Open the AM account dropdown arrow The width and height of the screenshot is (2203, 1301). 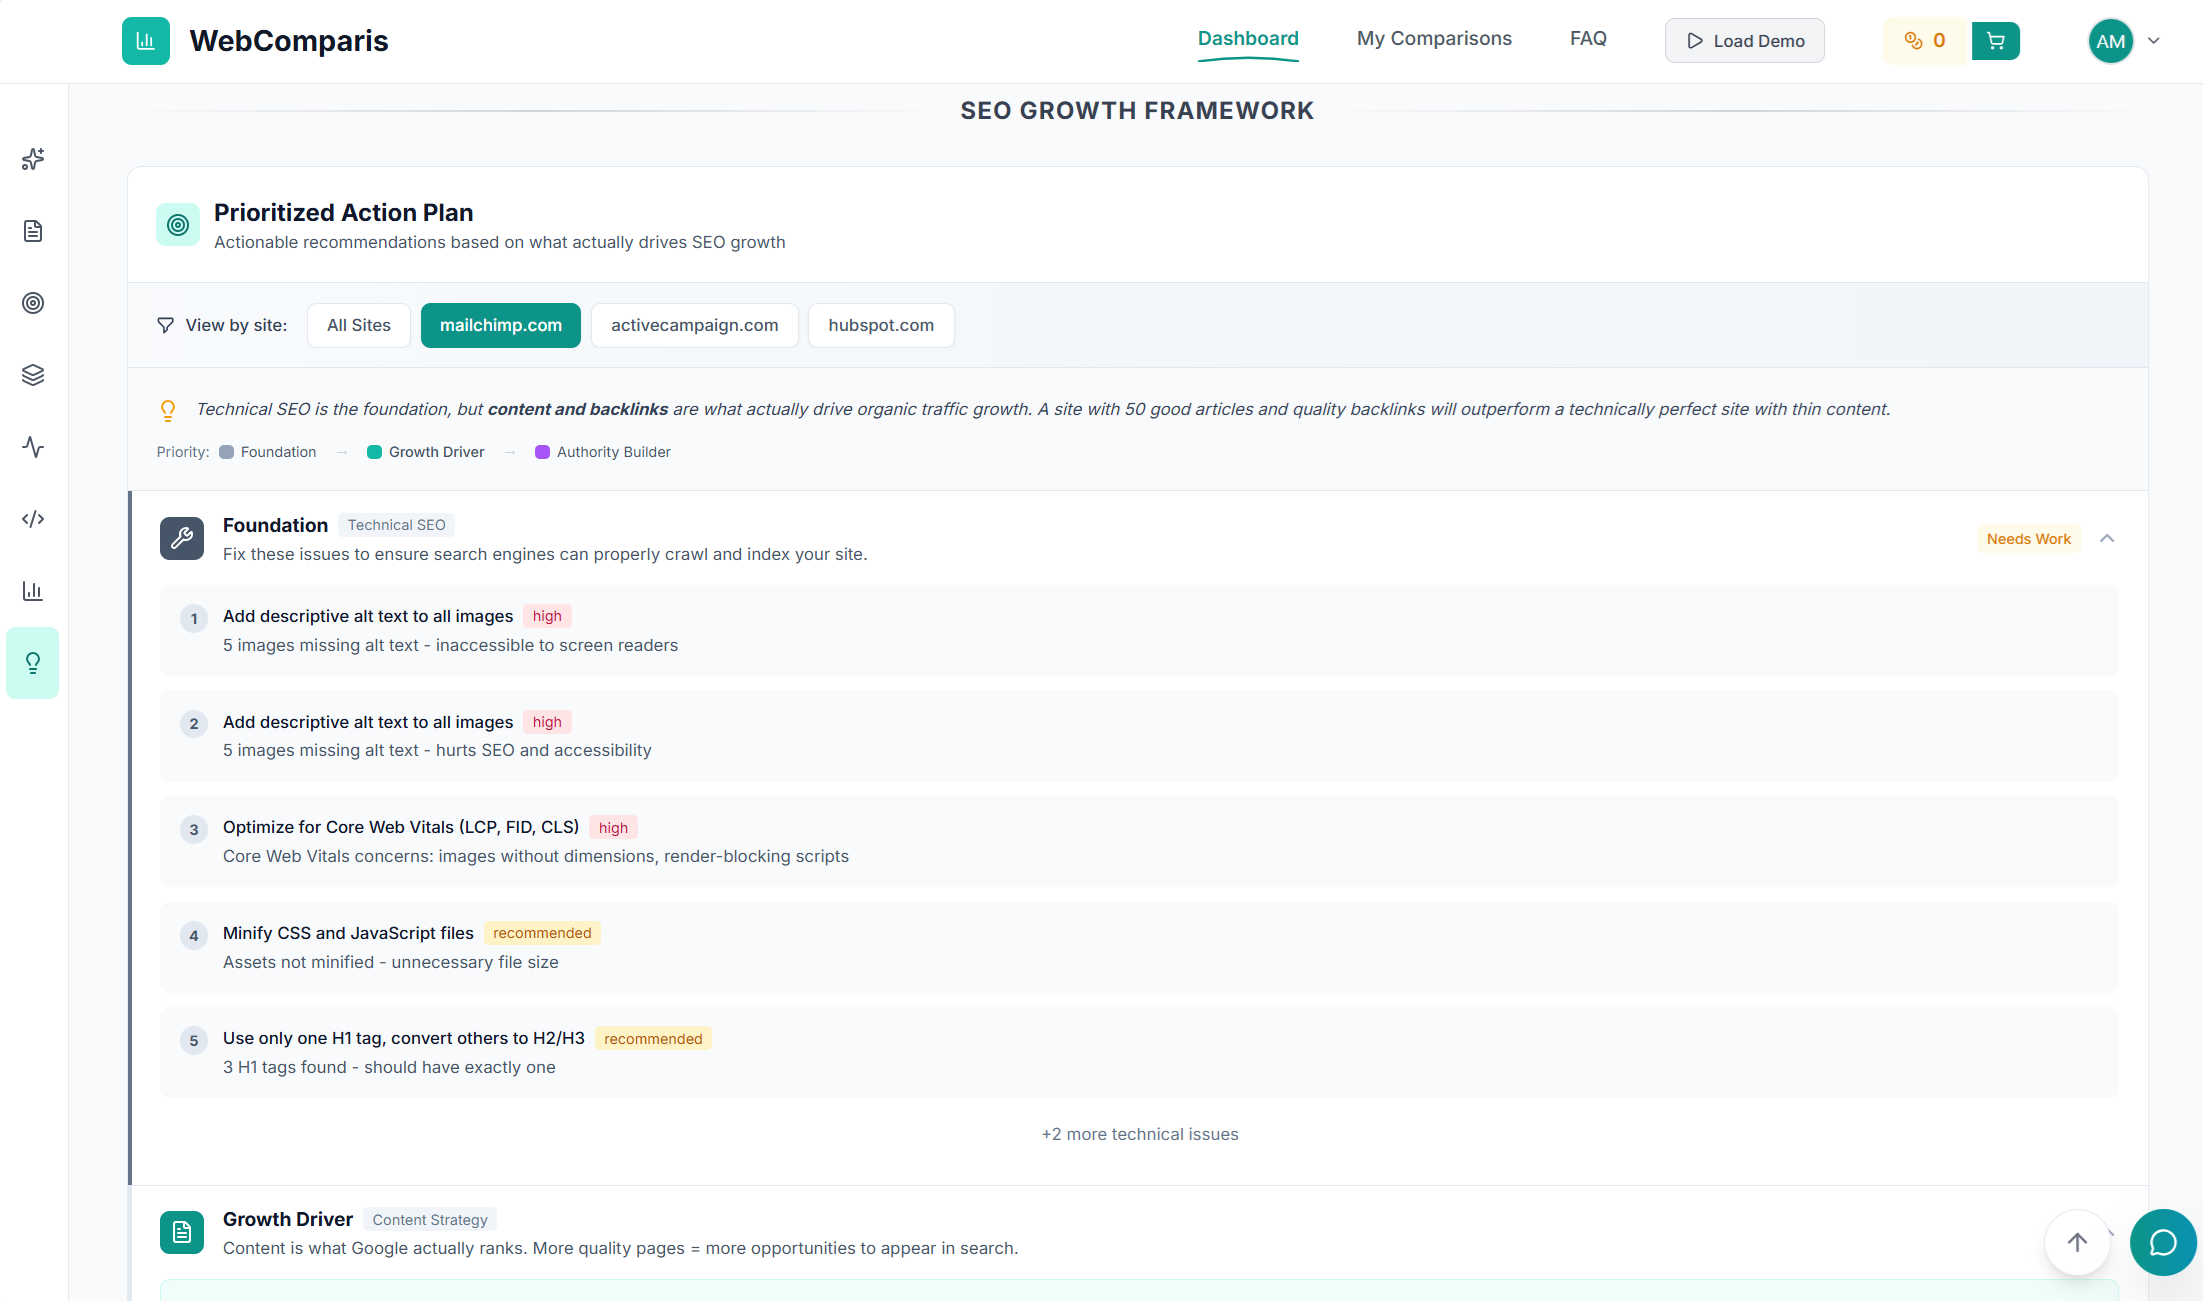2154,41
